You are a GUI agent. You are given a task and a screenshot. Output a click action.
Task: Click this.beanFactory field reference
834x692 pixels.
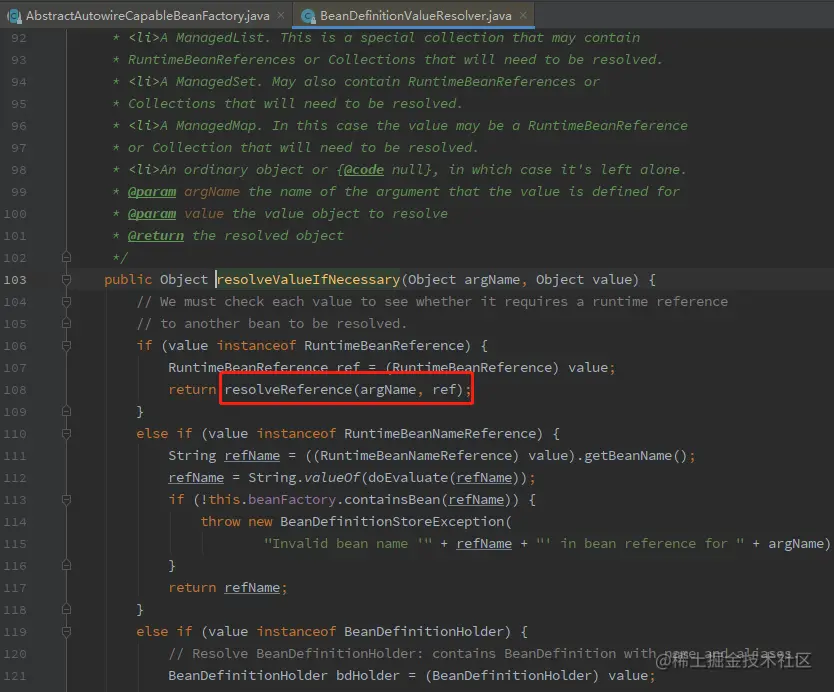click(272, 499)
